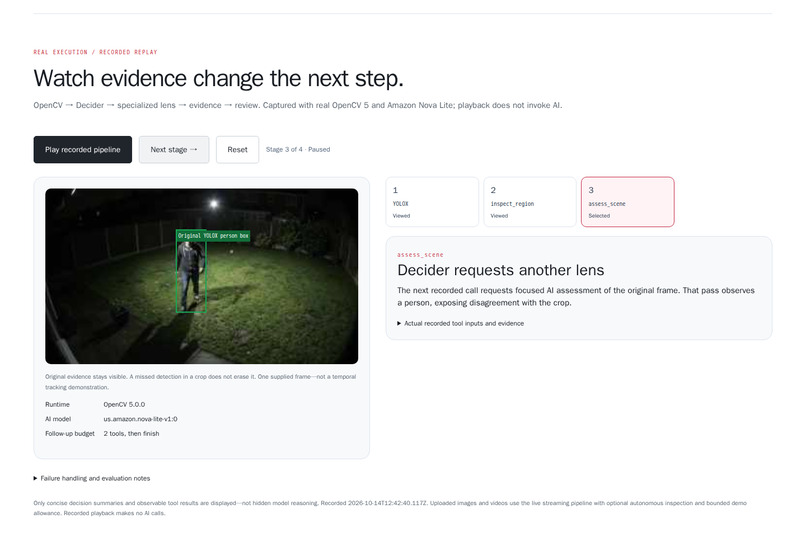Reset the recorded pipeline playback
Screen dimensions: 806x537
coord(237,150)
